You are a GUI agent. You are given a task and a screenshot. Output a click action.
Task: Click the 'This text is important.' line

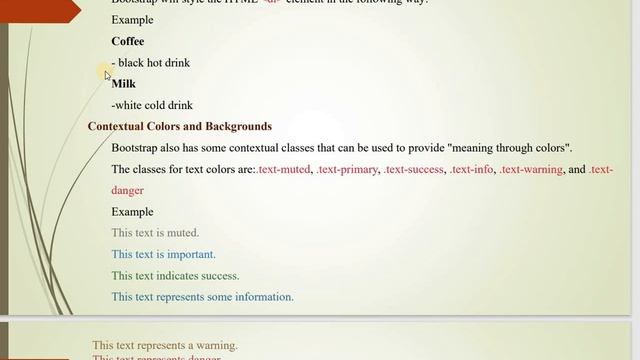(163, 254)
